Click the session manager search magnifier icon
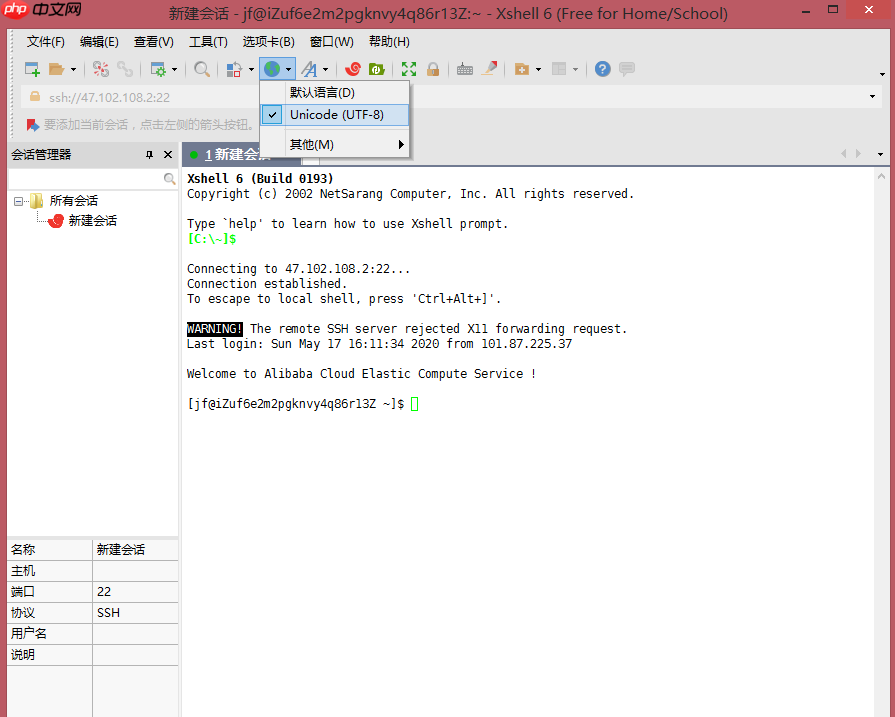 170,179
